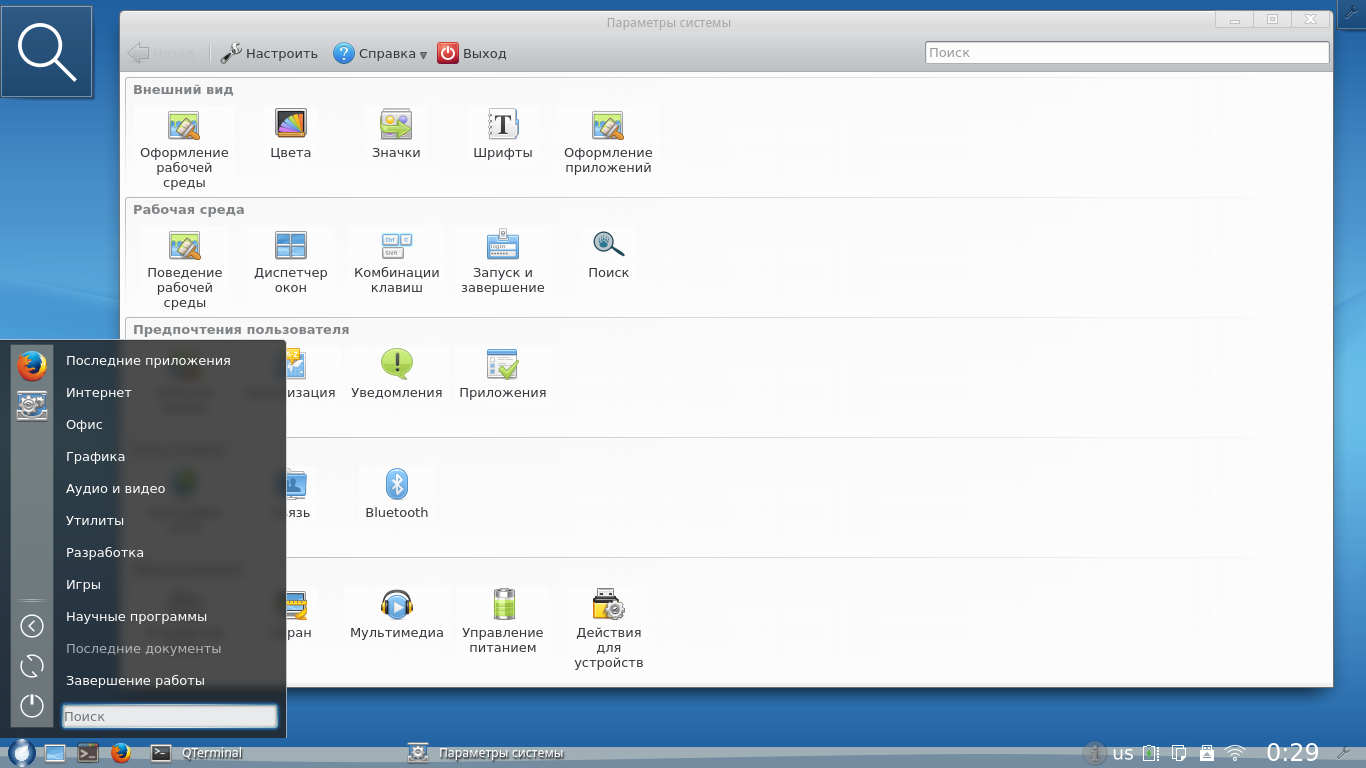Image resolution: width=1366 pixels, height=768 pixels.
Task: Launch the terminal from the taskbar quick launch
Action: (x=88, y=753)
